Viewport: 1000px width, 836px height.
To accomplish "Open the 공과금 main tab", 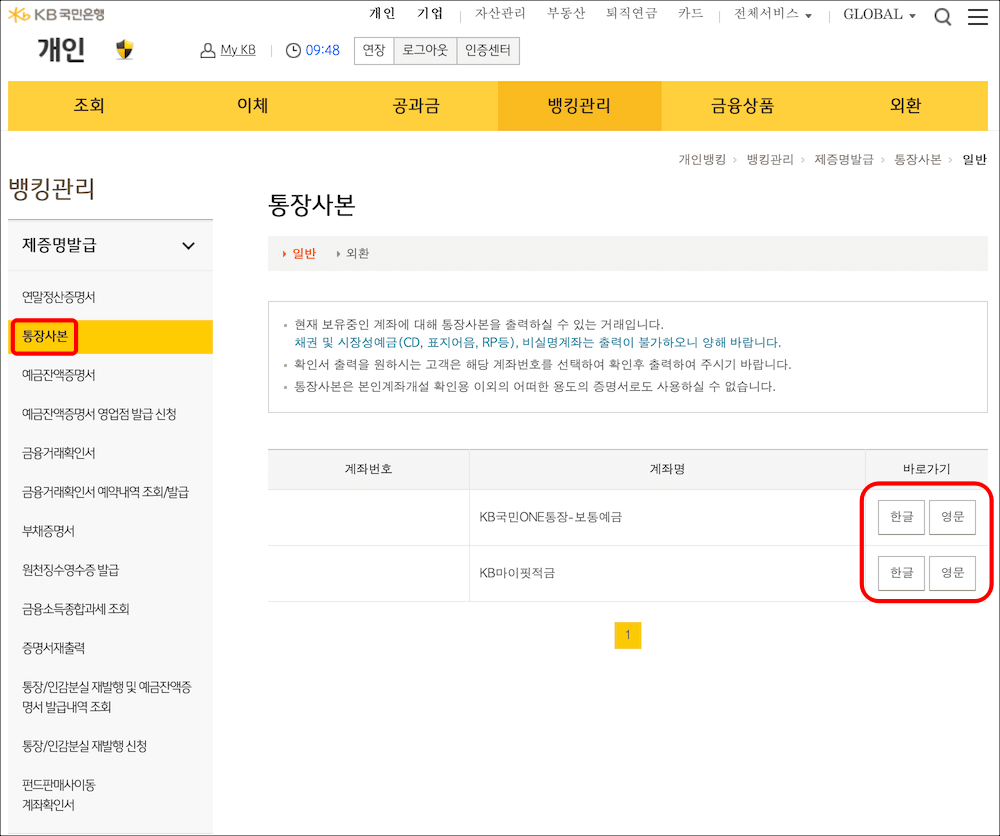I will click(x=416, y=106).
